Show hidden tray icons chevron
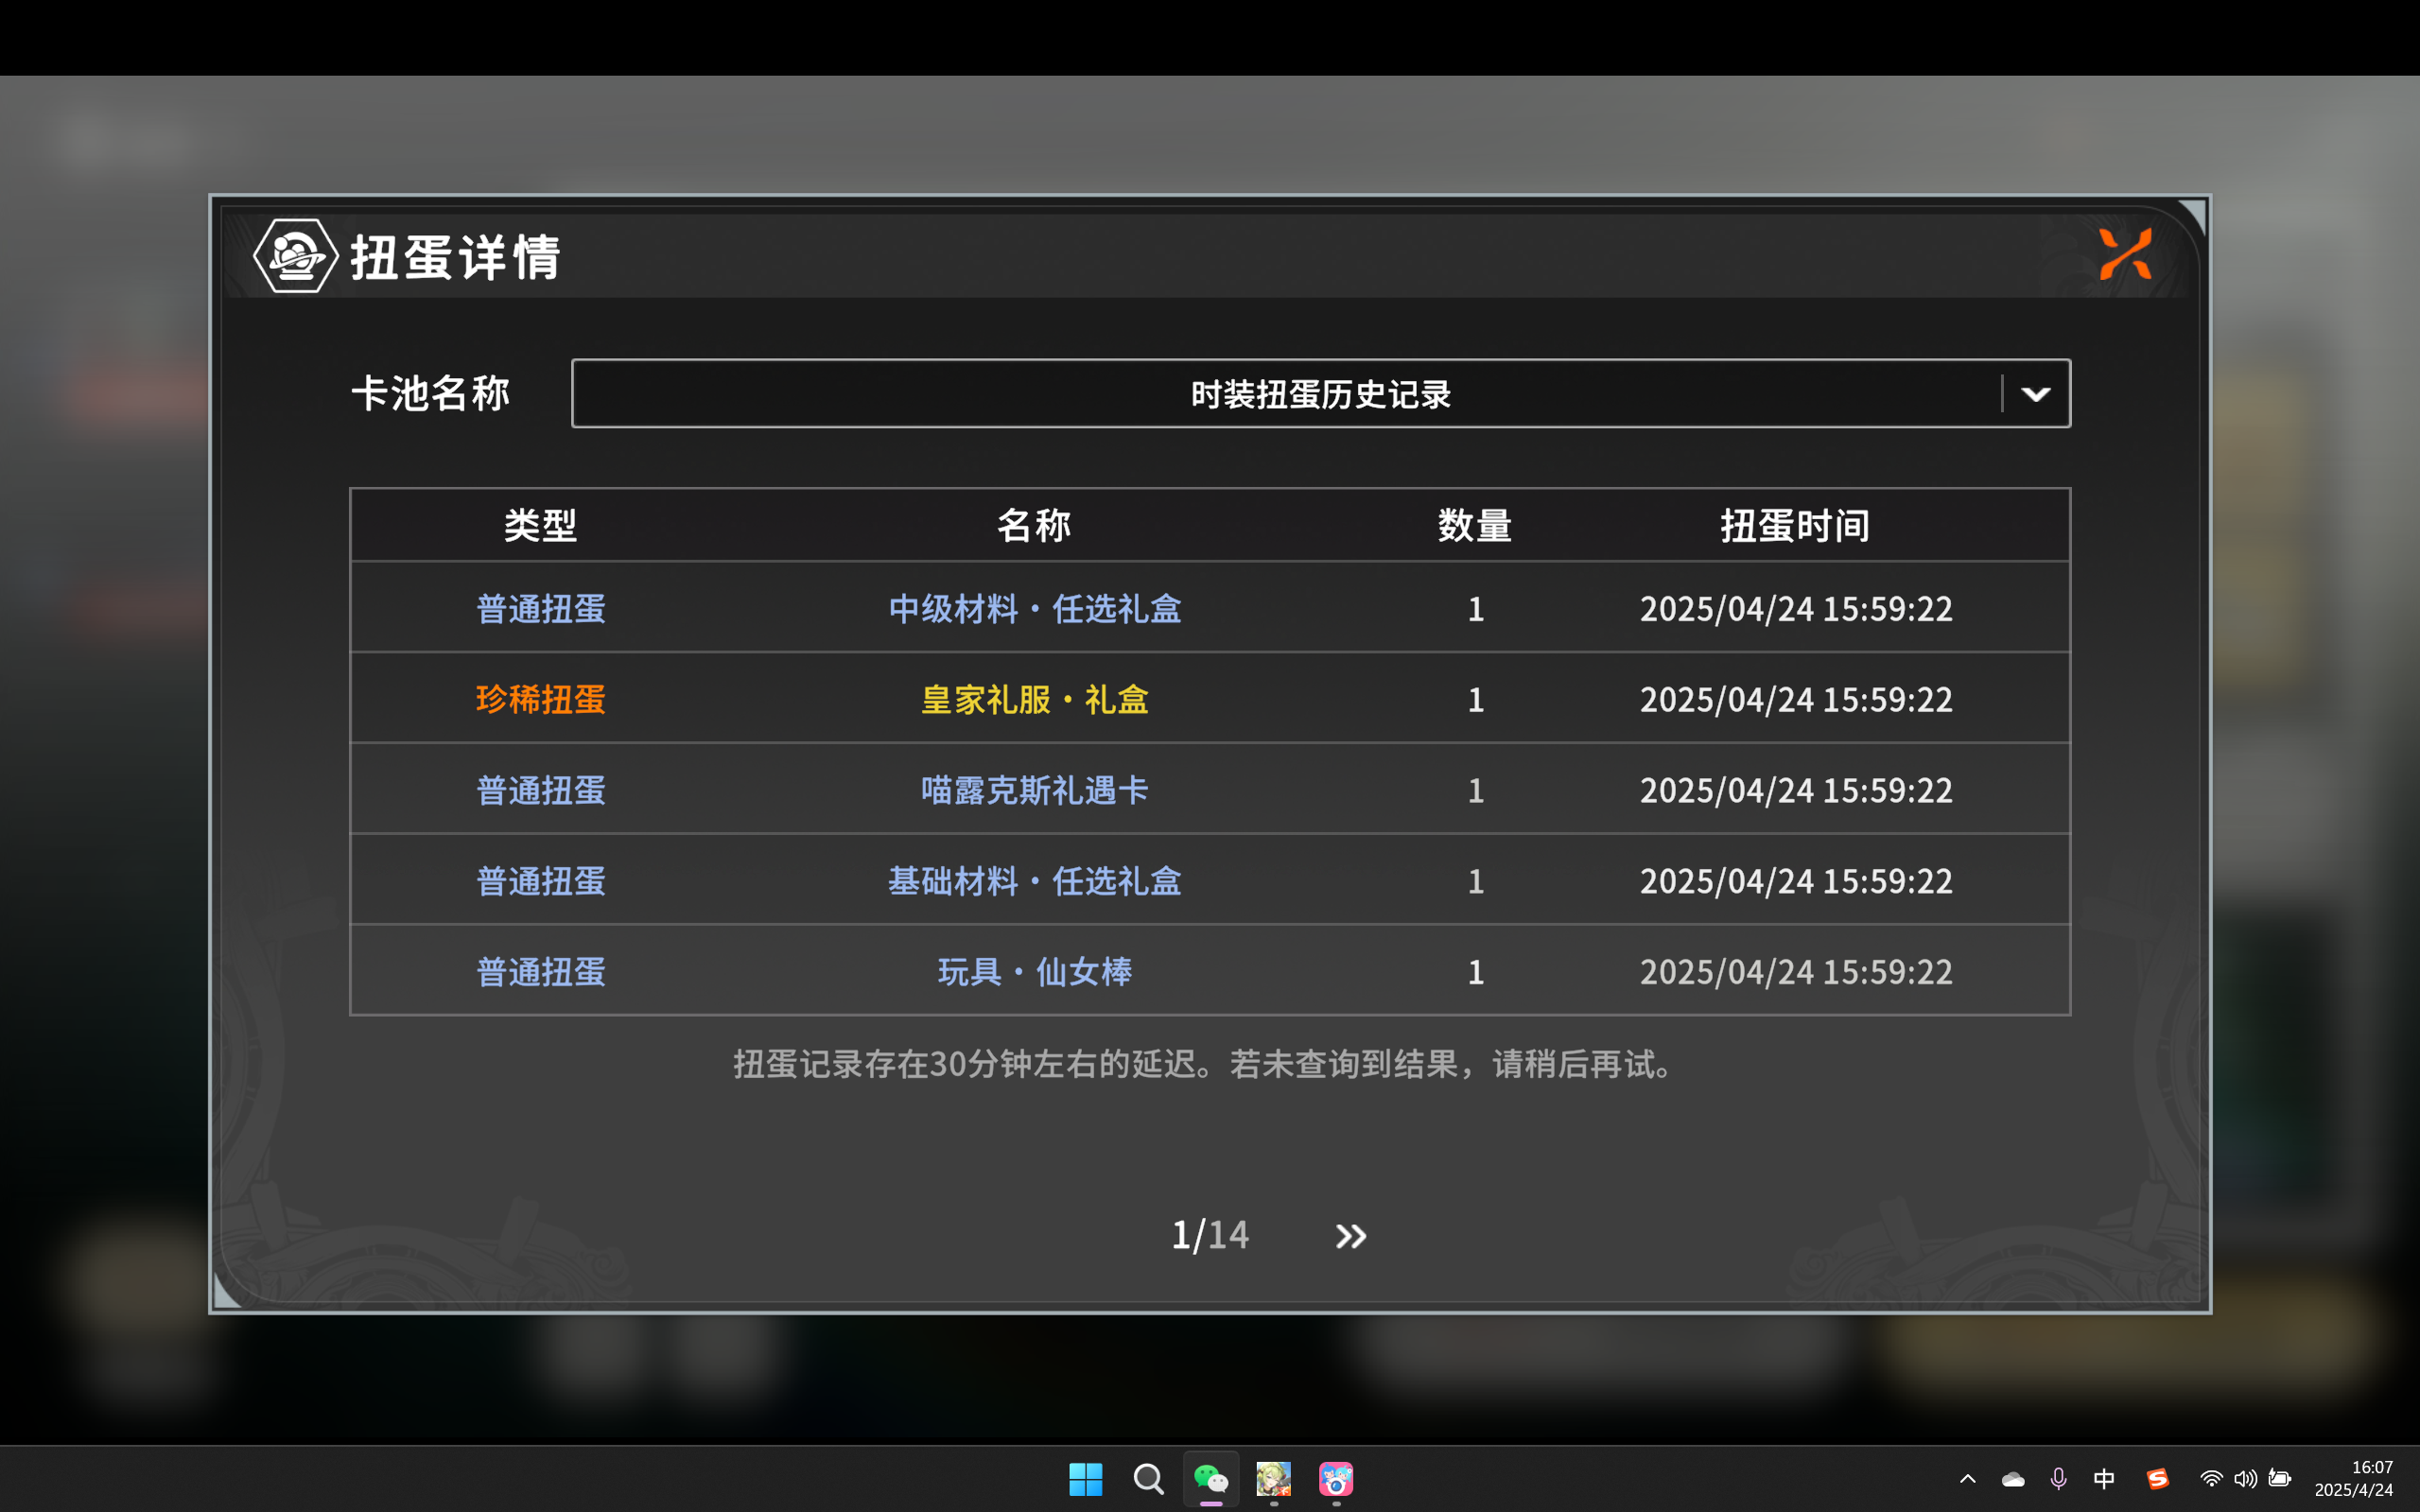This screenshot has width=2420, height=1512. (x=1967, y=1479)
